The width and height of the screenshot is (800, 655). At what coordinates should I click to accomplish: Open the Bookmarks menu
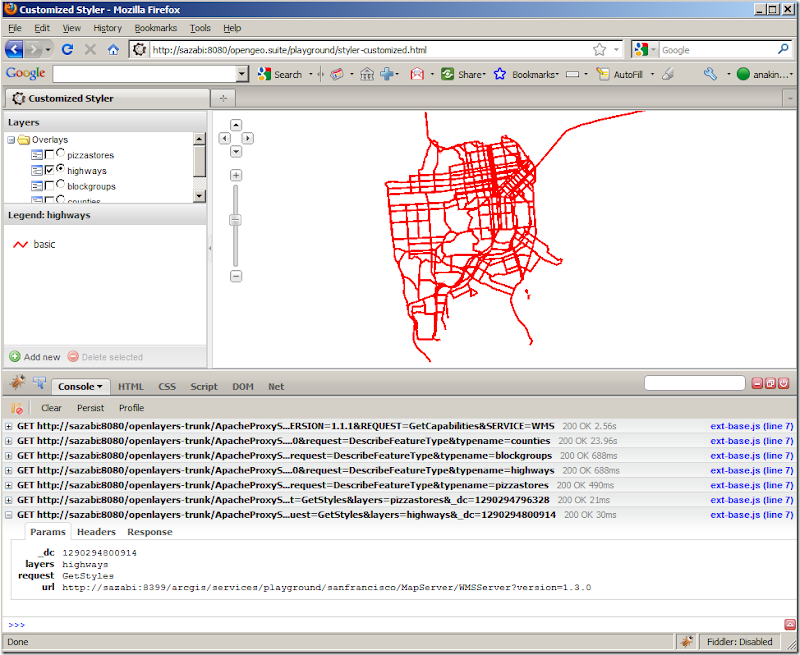[x=156, y=28]
